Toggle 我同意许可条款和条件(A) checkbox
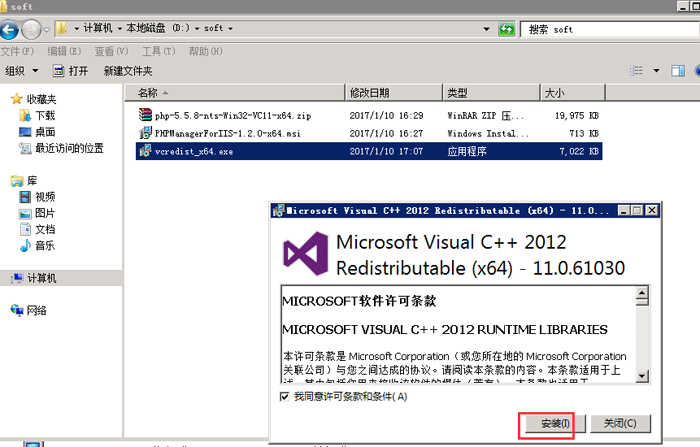 coord(284,397)
